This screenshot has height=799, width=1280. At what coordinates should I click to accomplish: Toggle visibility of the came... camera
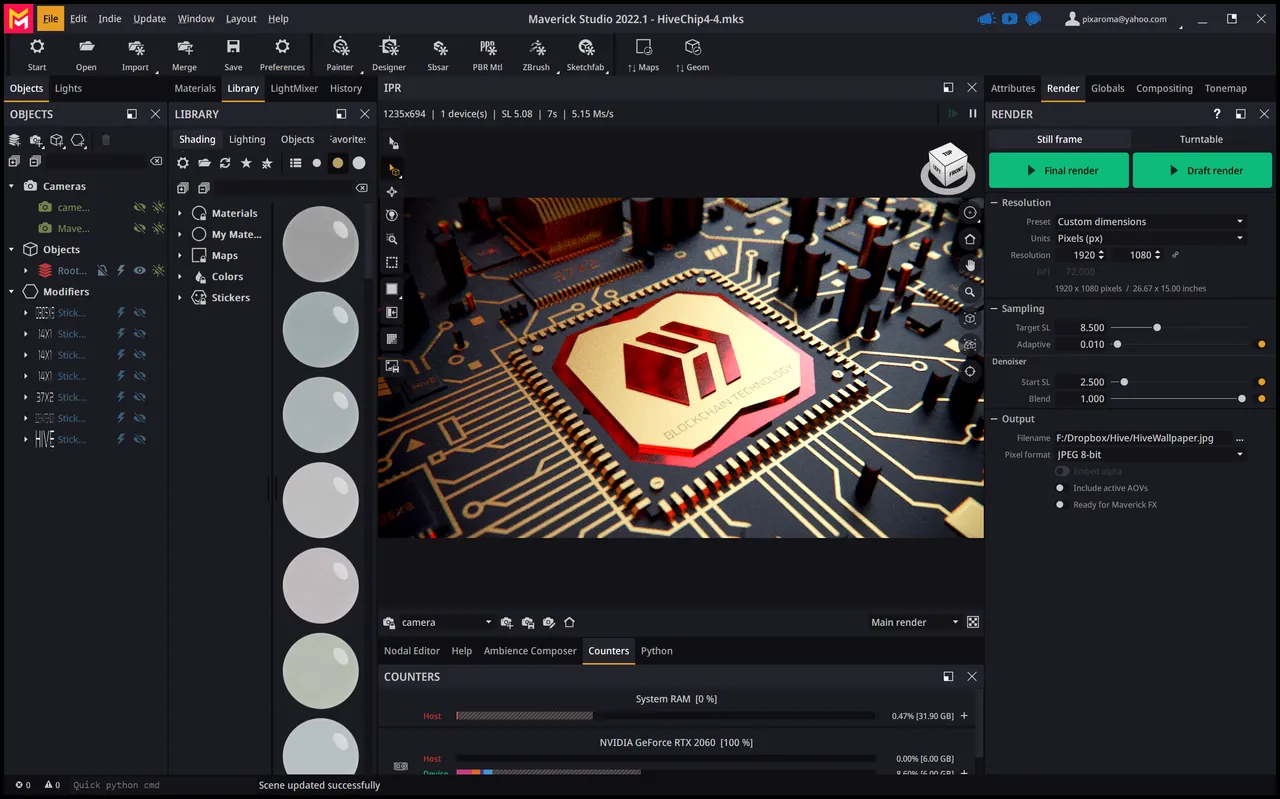[x=140, y=207]
